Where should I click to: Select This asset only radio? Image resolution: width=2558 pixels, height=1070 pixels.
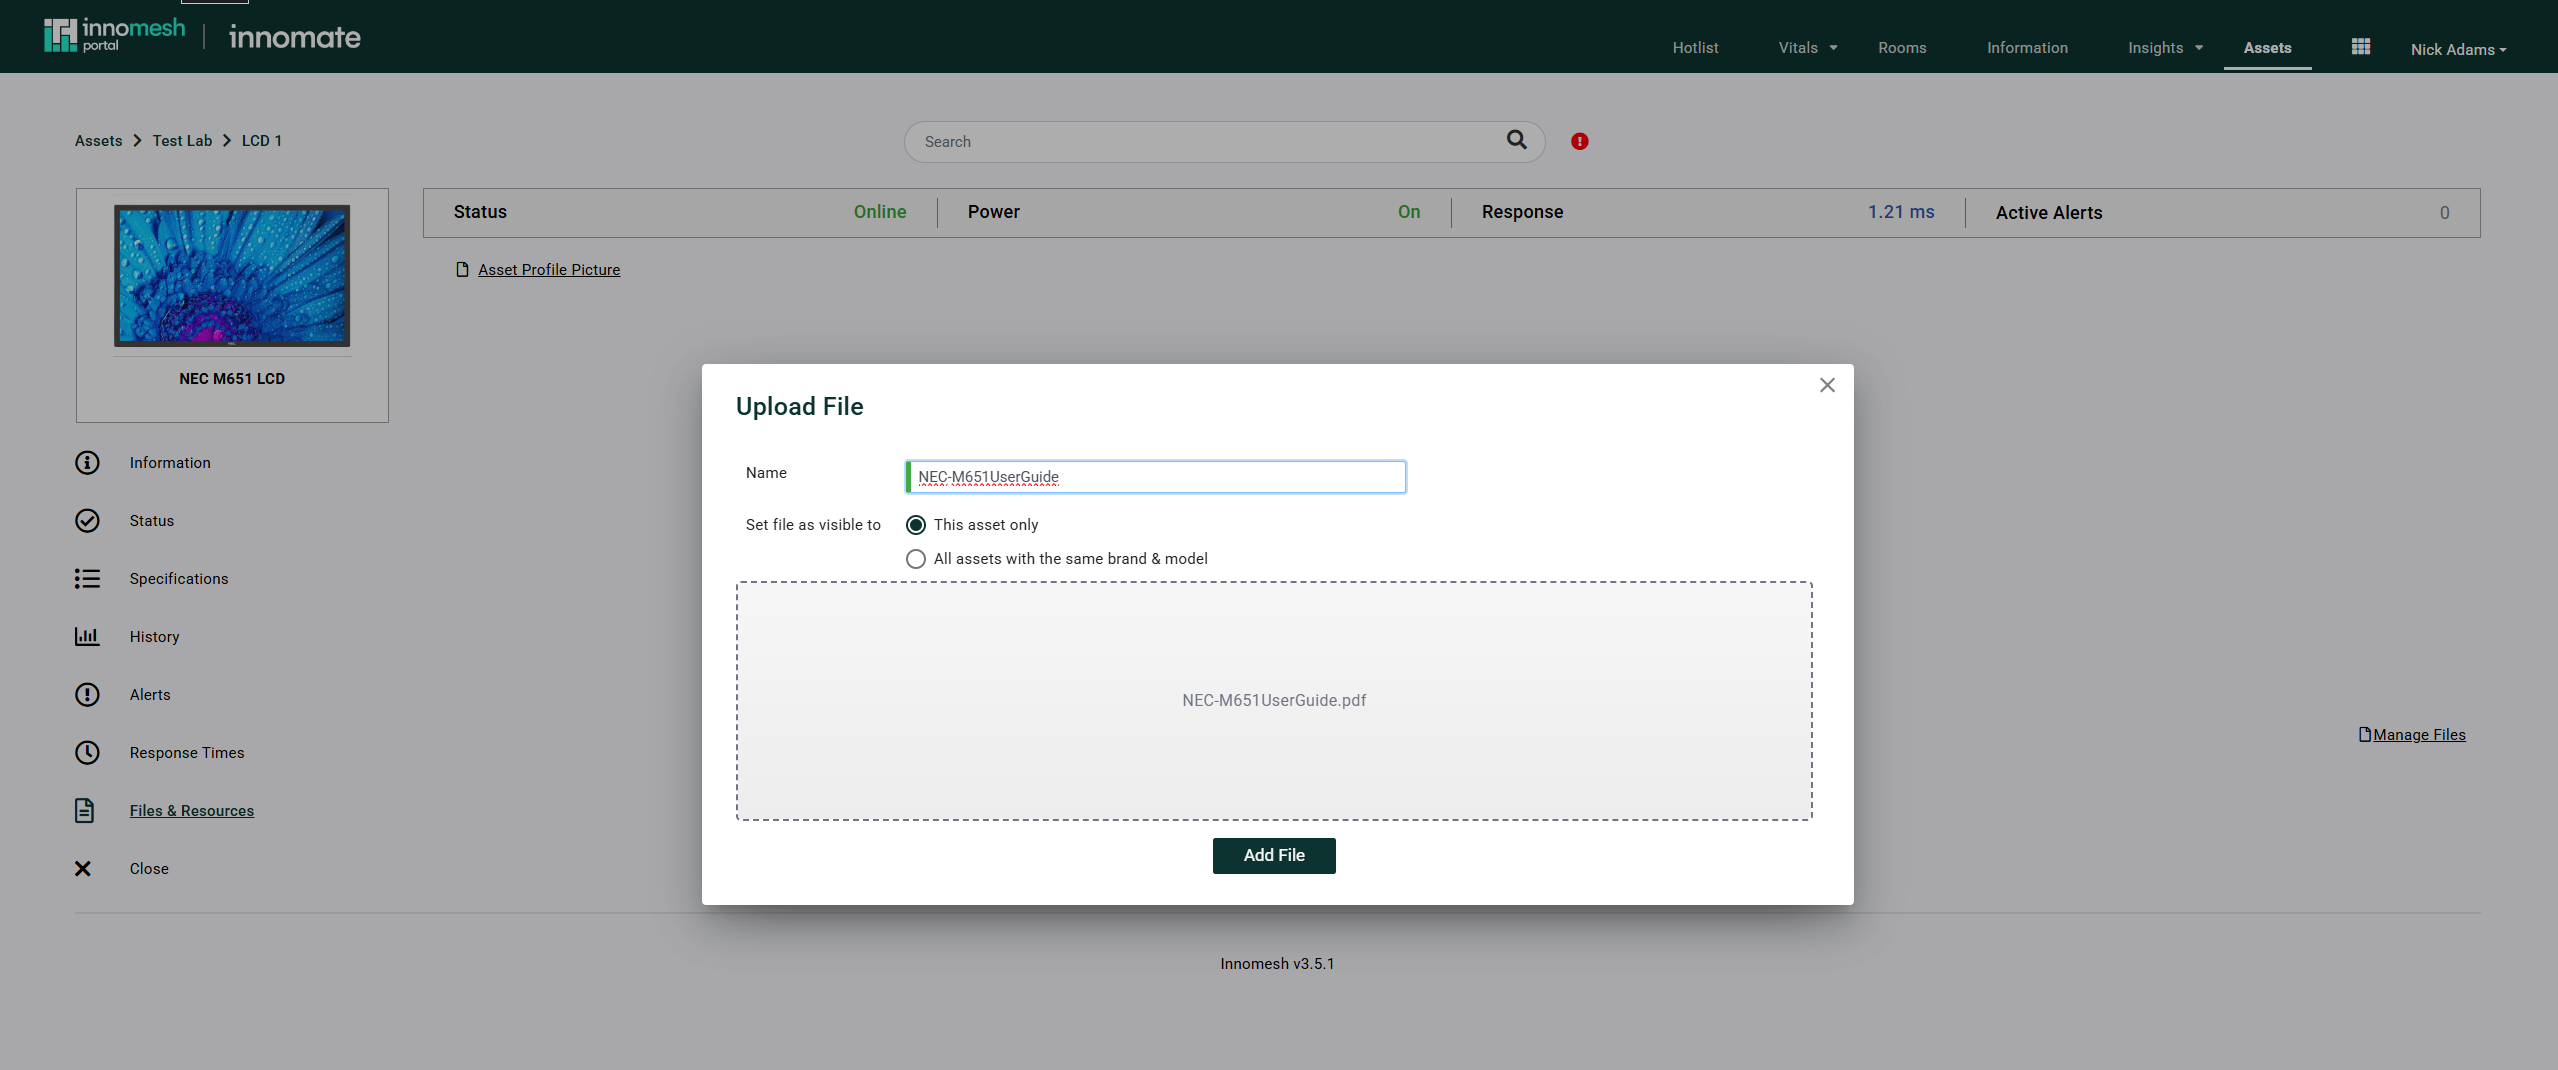tap(916, 525)
